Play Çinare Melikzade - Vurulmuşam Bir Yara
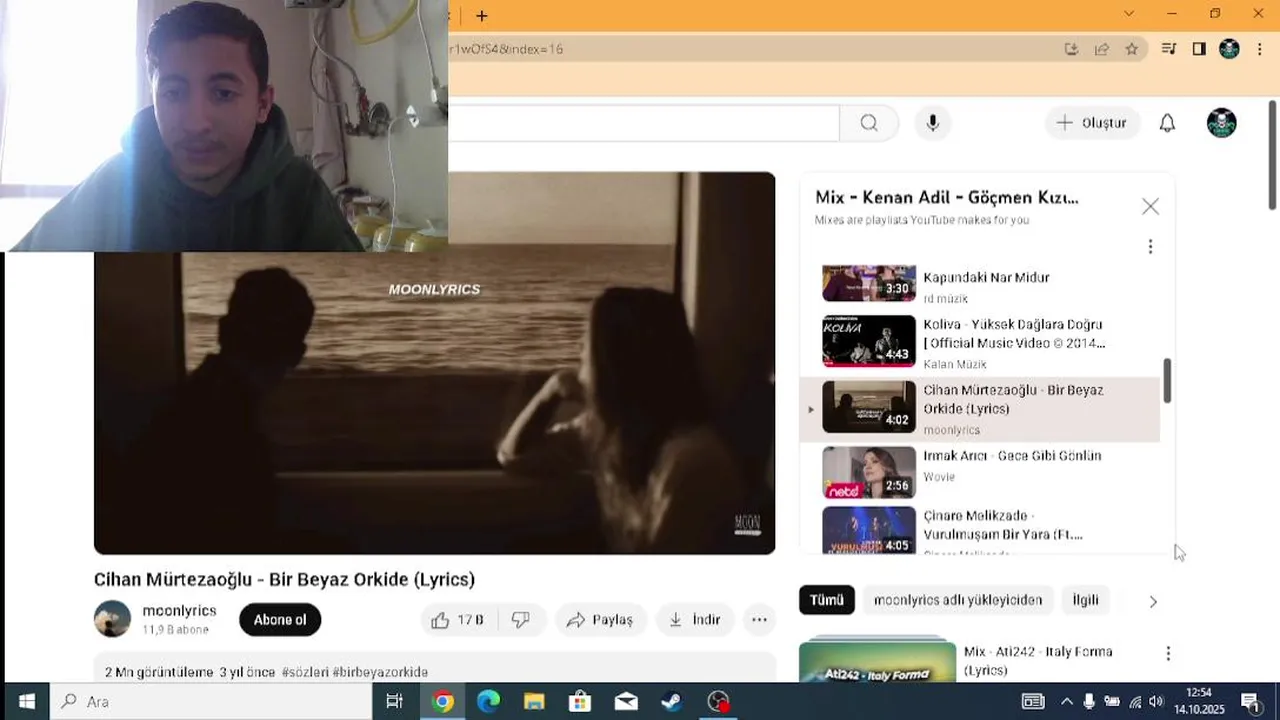This screenshot has height=720, width=1280. [980, 530]
